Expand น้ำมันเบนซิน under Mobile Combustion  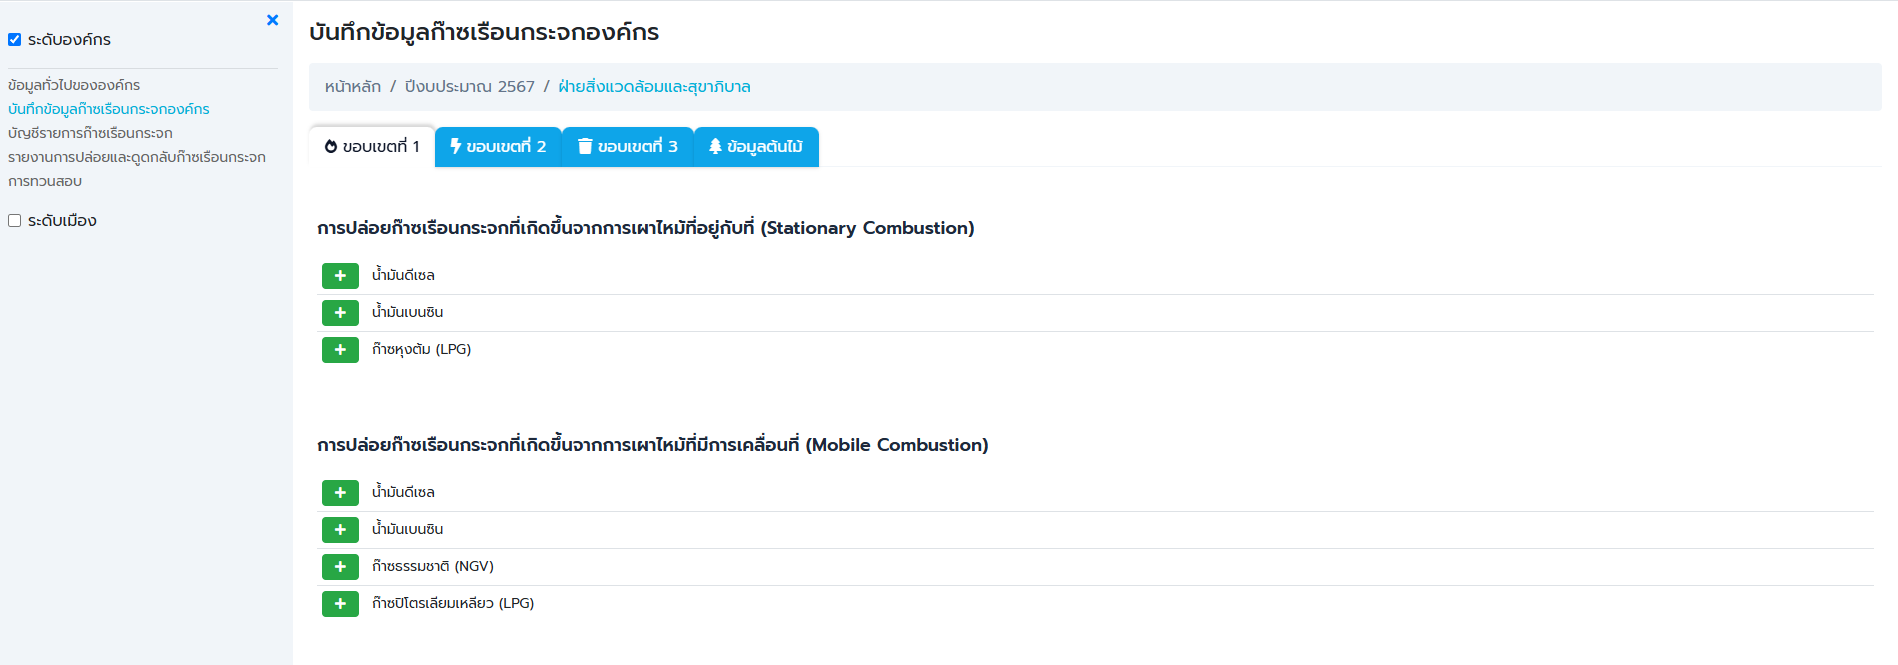tap(340, 530)
